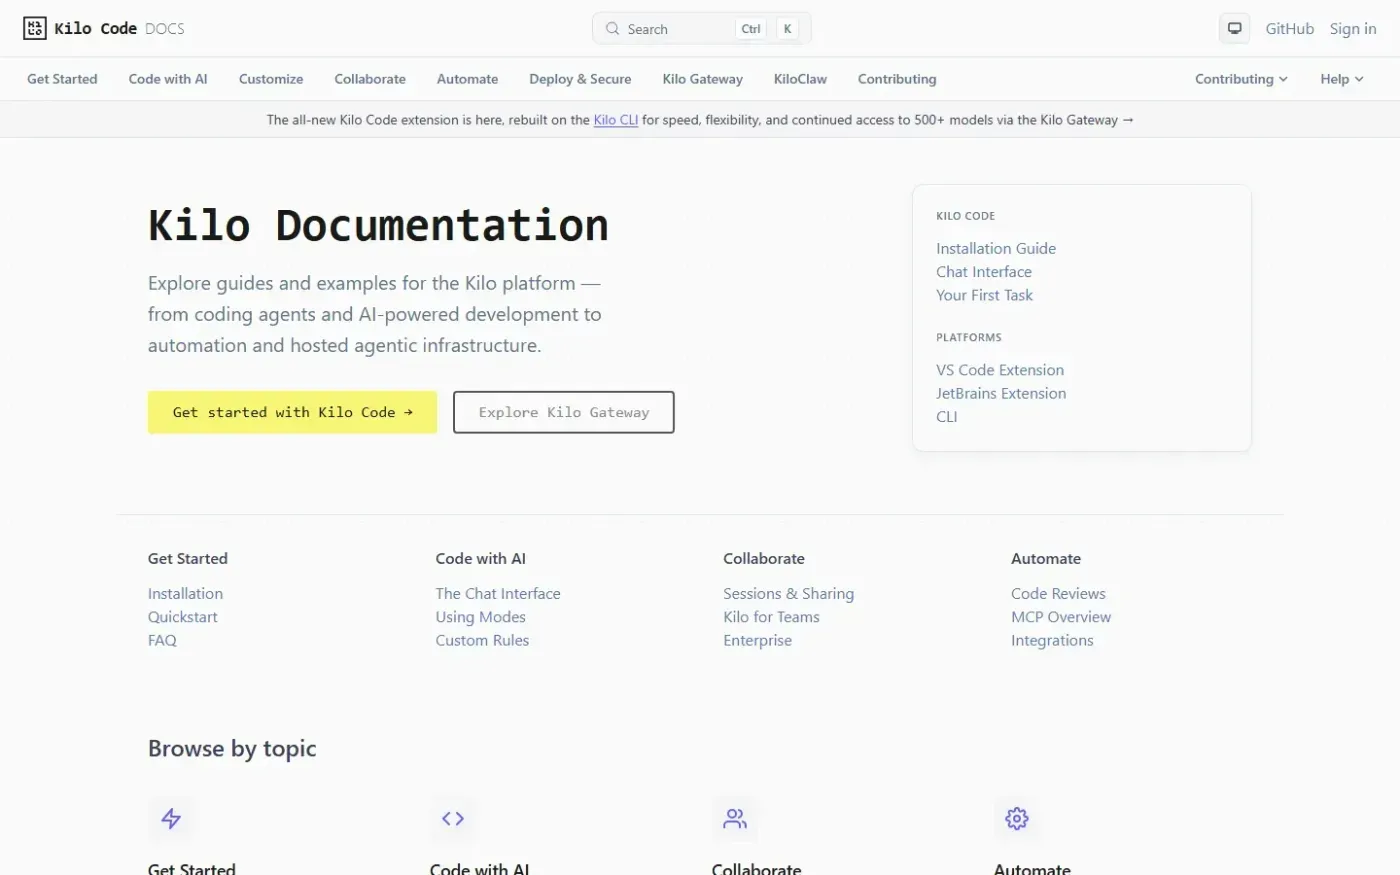Screen dimensions: 1400x875
Task: Open the Deploy & Secure nav tab
Action: [x=580, y=79]
